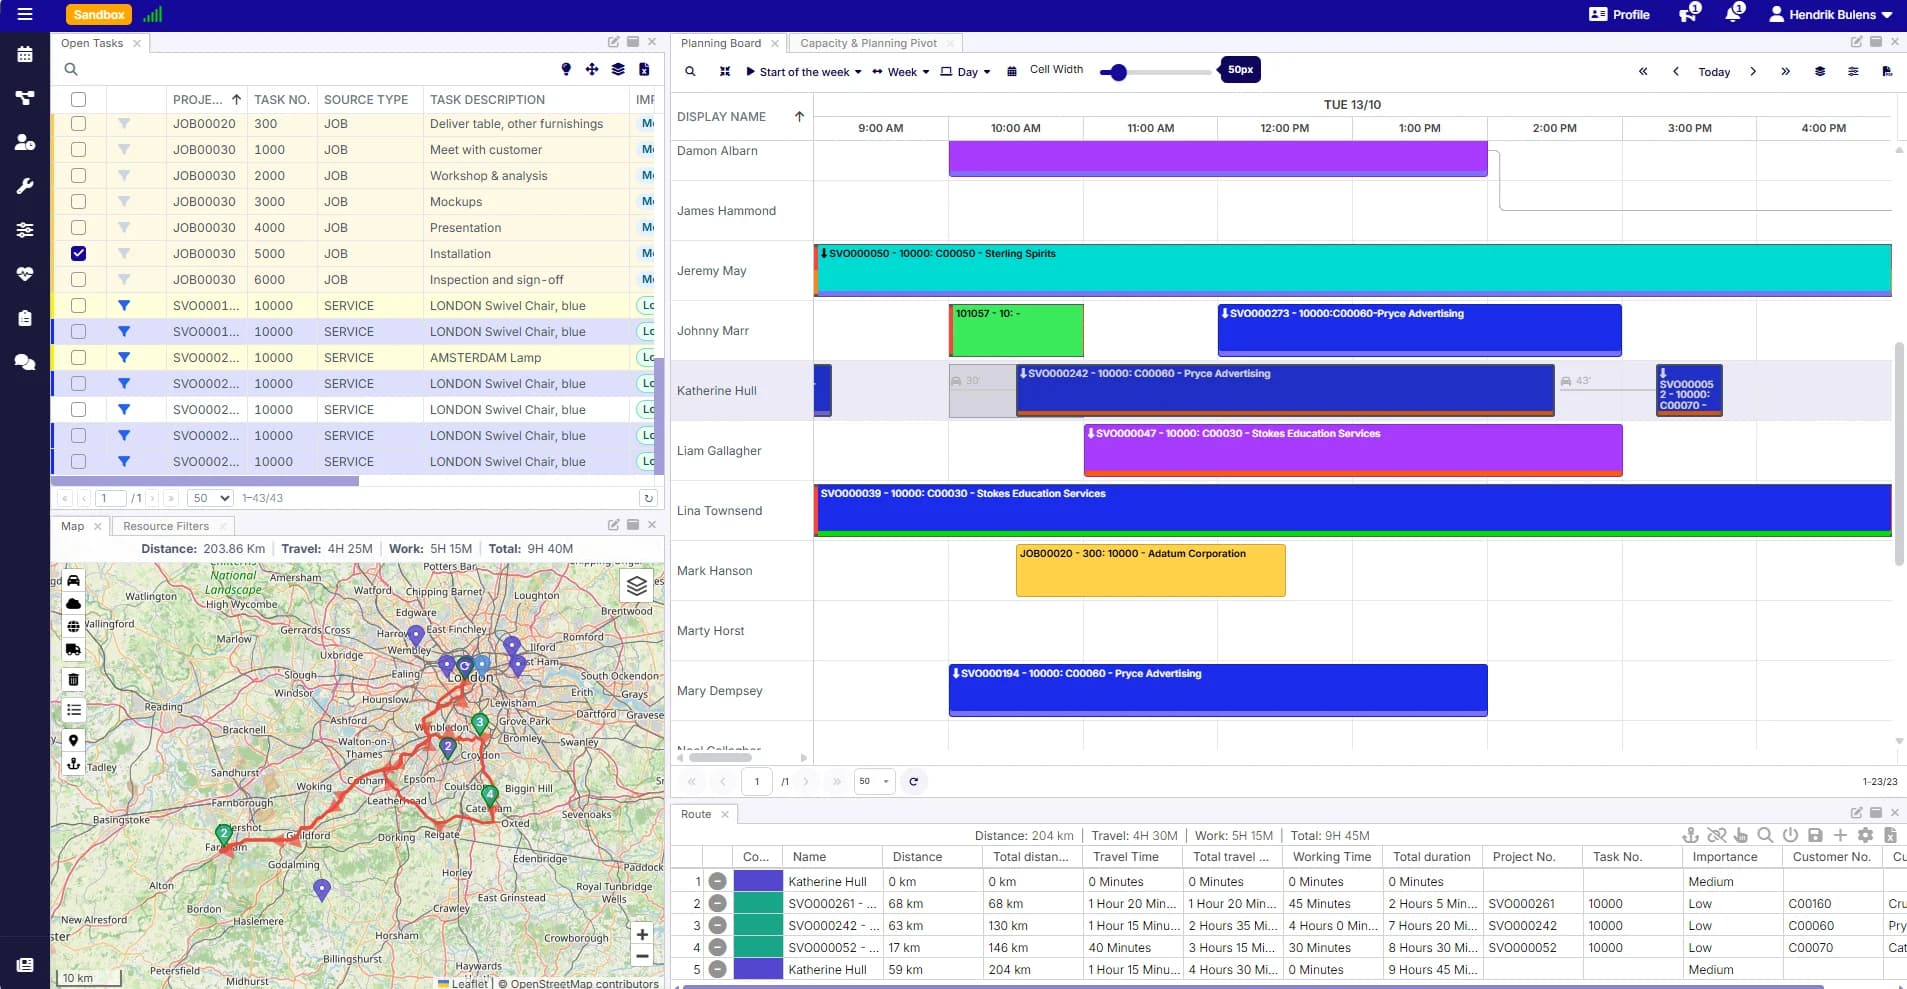The height and width of the screenshot is (989, 1907).
Task: Click the search icon in Open Tasks
Action: click(71, 69)
